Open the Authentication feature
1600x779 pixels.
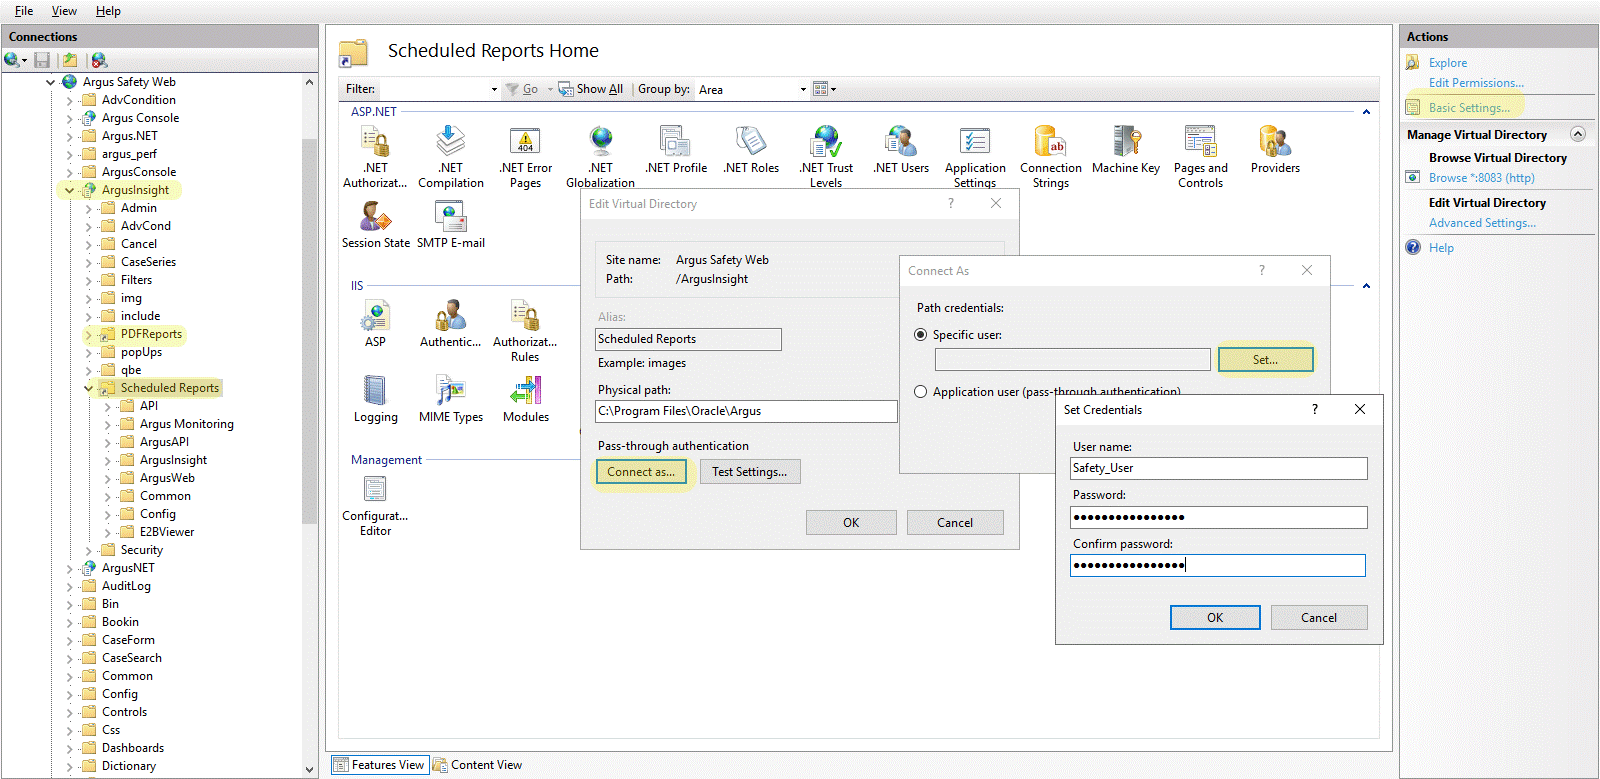point(451,324)
